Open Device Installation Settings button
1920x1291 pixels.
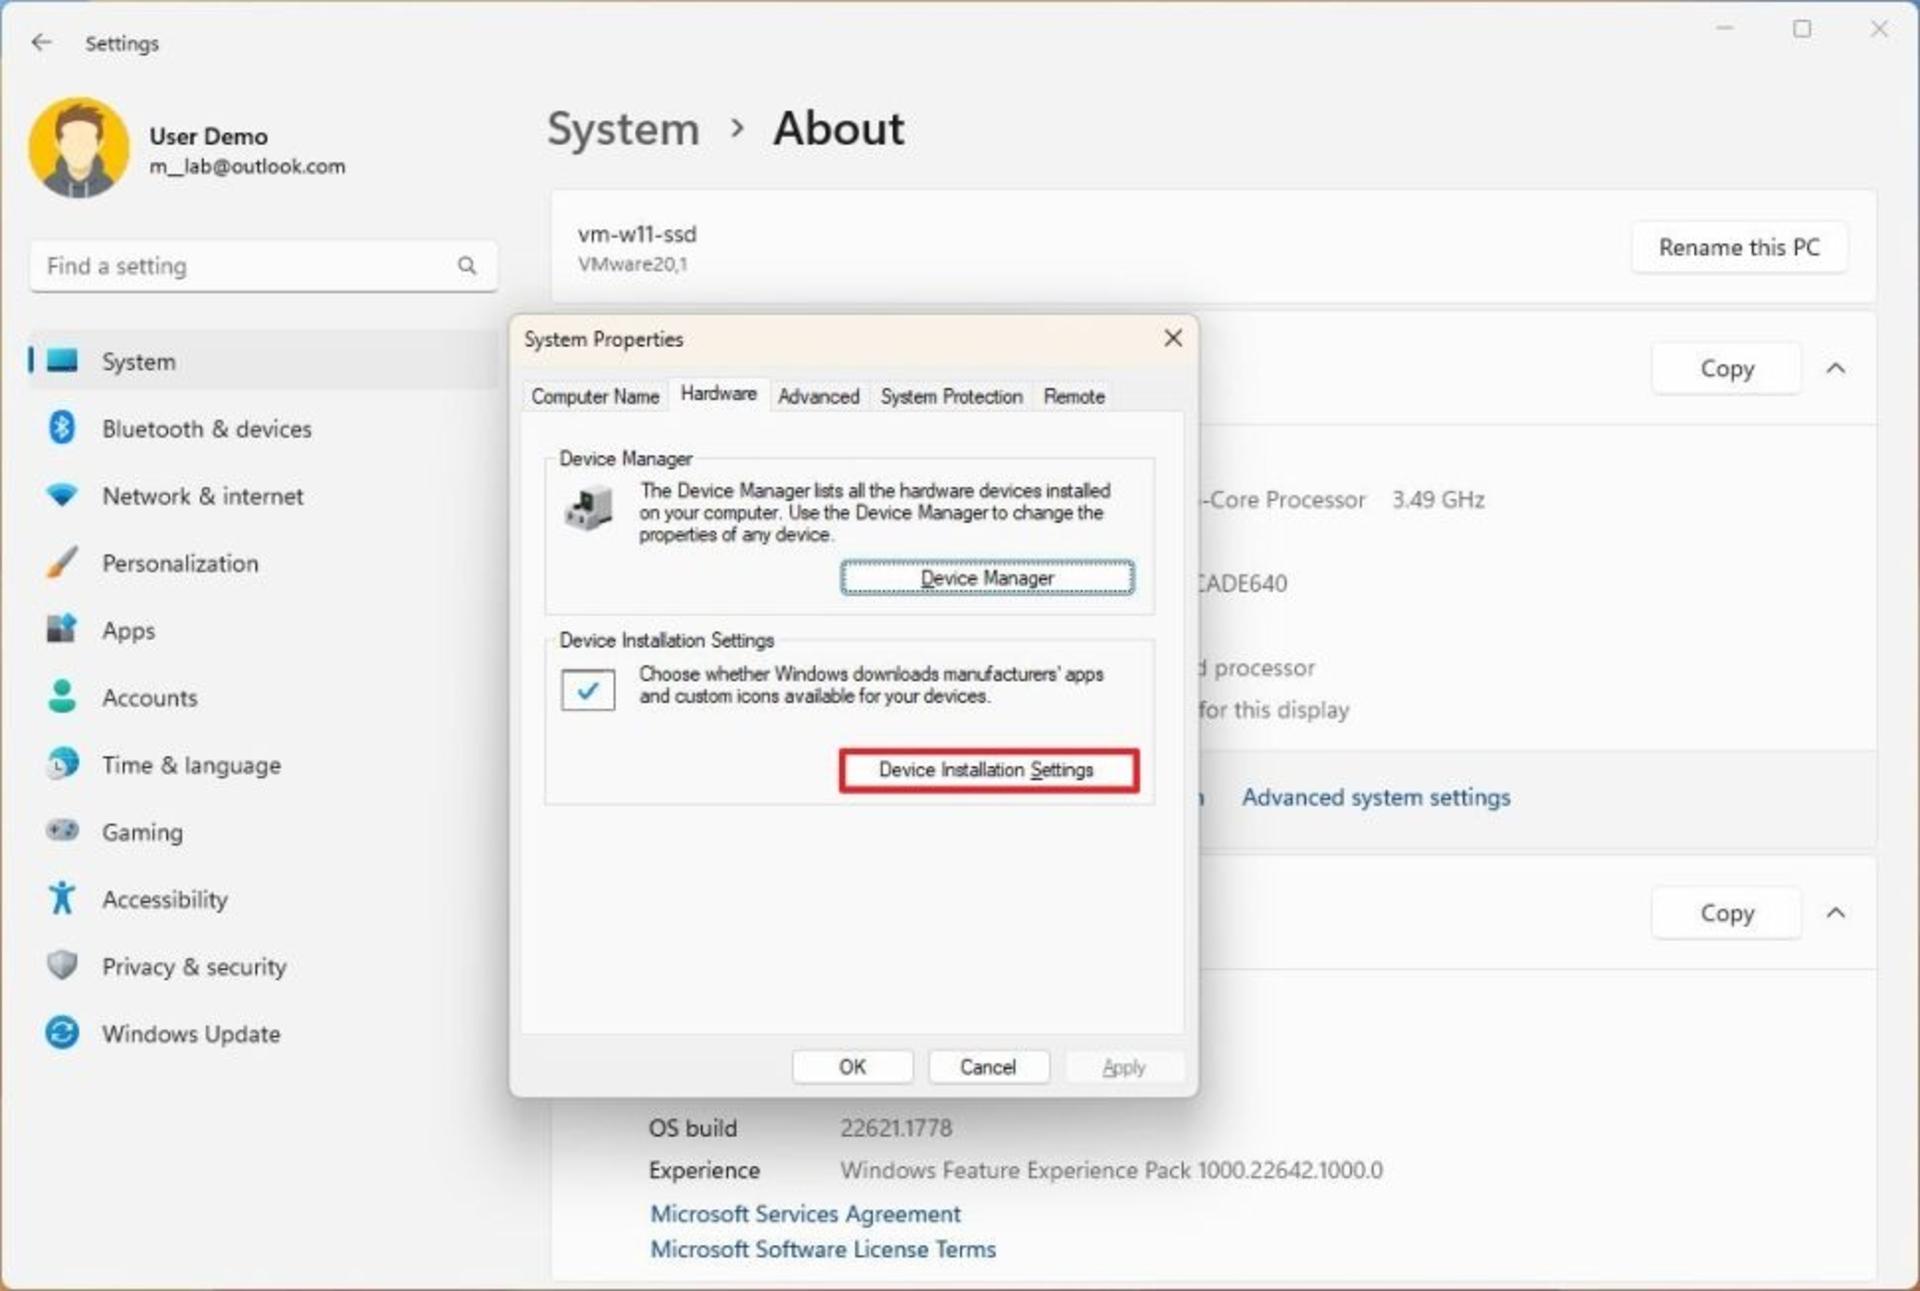coord(989,770)
